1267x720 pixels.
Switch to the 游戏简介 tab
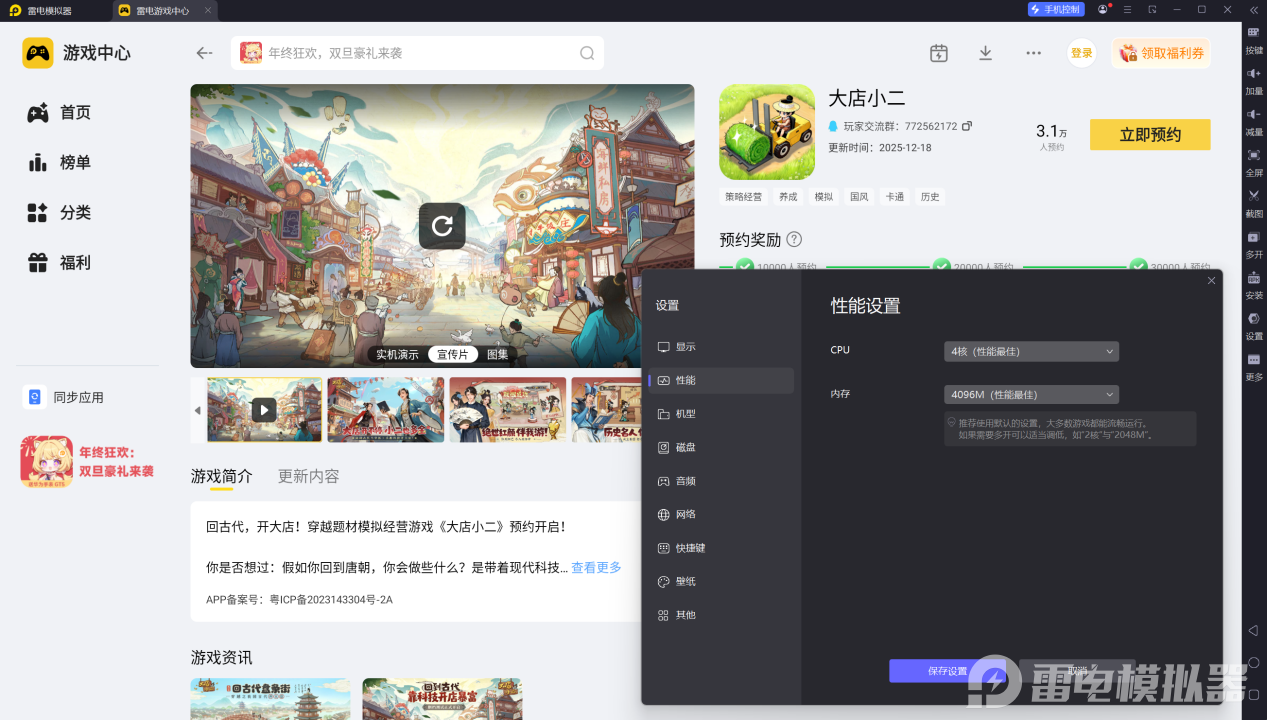pyautogui.click(x=222, y=476)
